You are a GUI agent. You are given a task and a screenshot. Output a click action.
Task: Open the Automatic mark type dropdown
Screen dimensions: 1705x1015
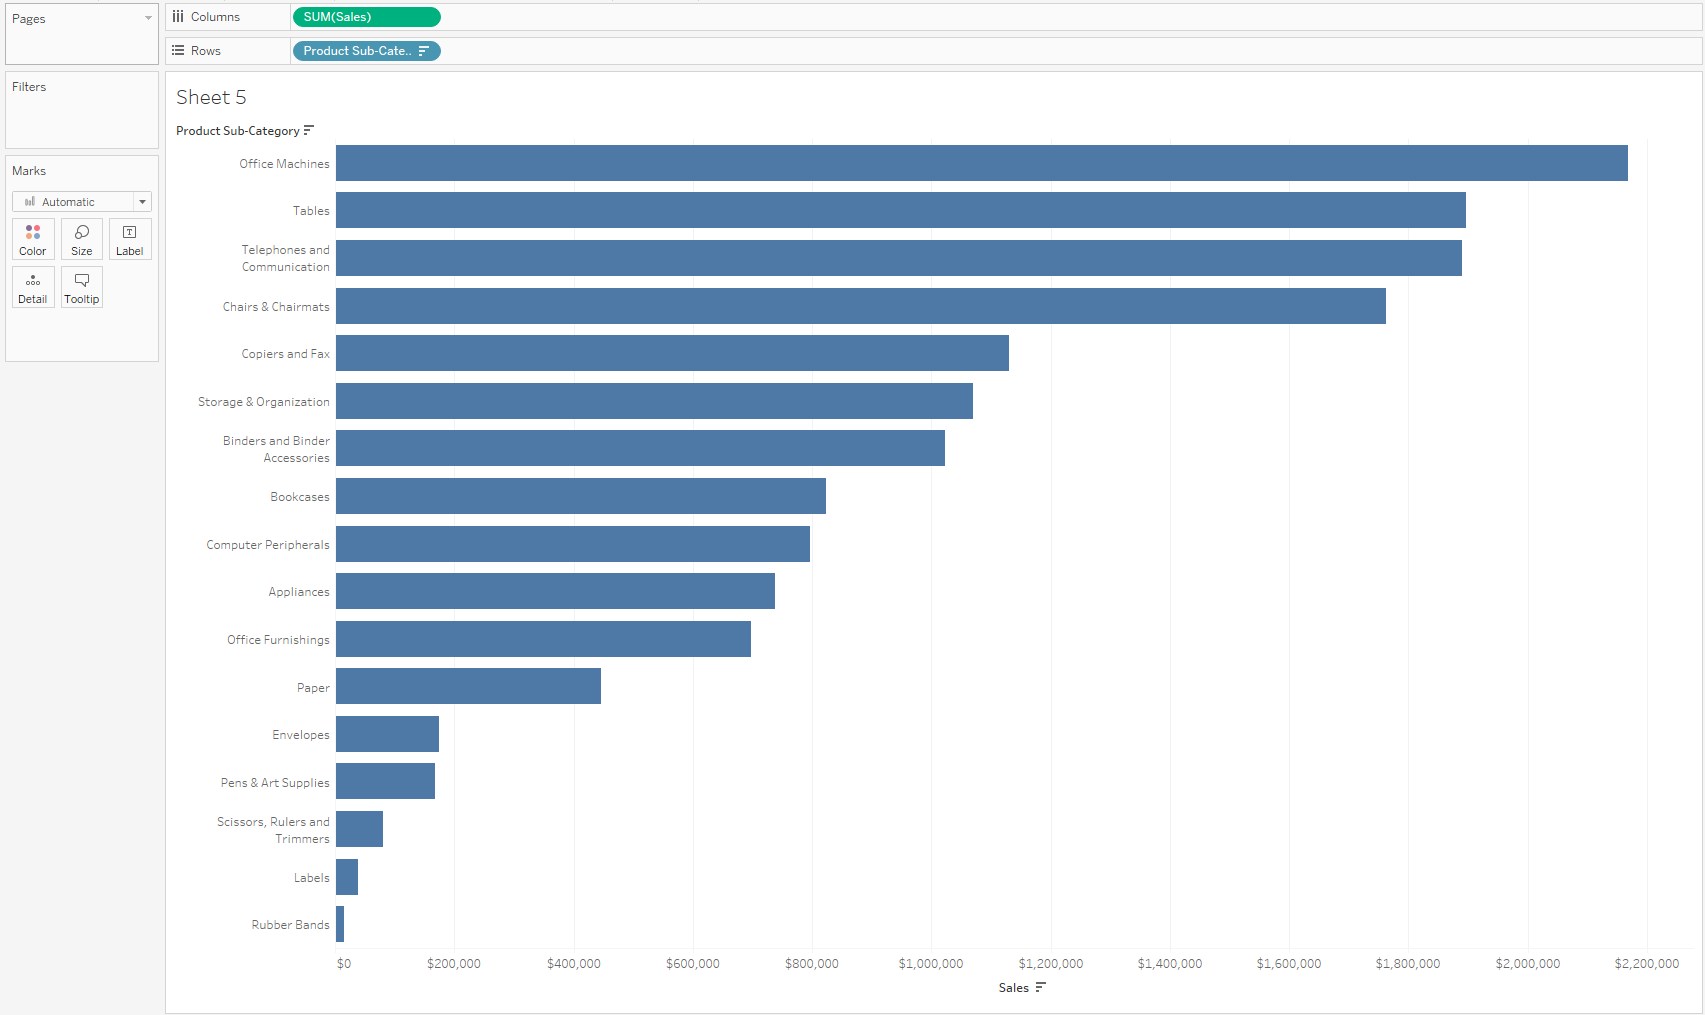[x=82, y=202]
